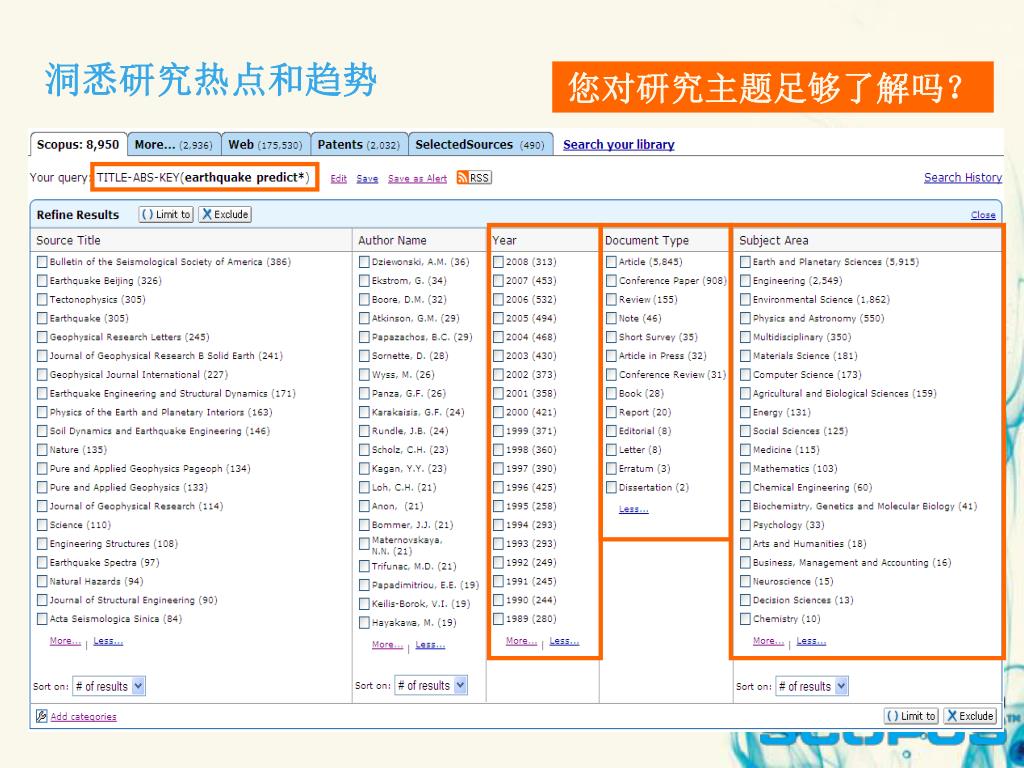Check the year 2006 (532) box
1024x768 pixels.
tap(498, 300)
